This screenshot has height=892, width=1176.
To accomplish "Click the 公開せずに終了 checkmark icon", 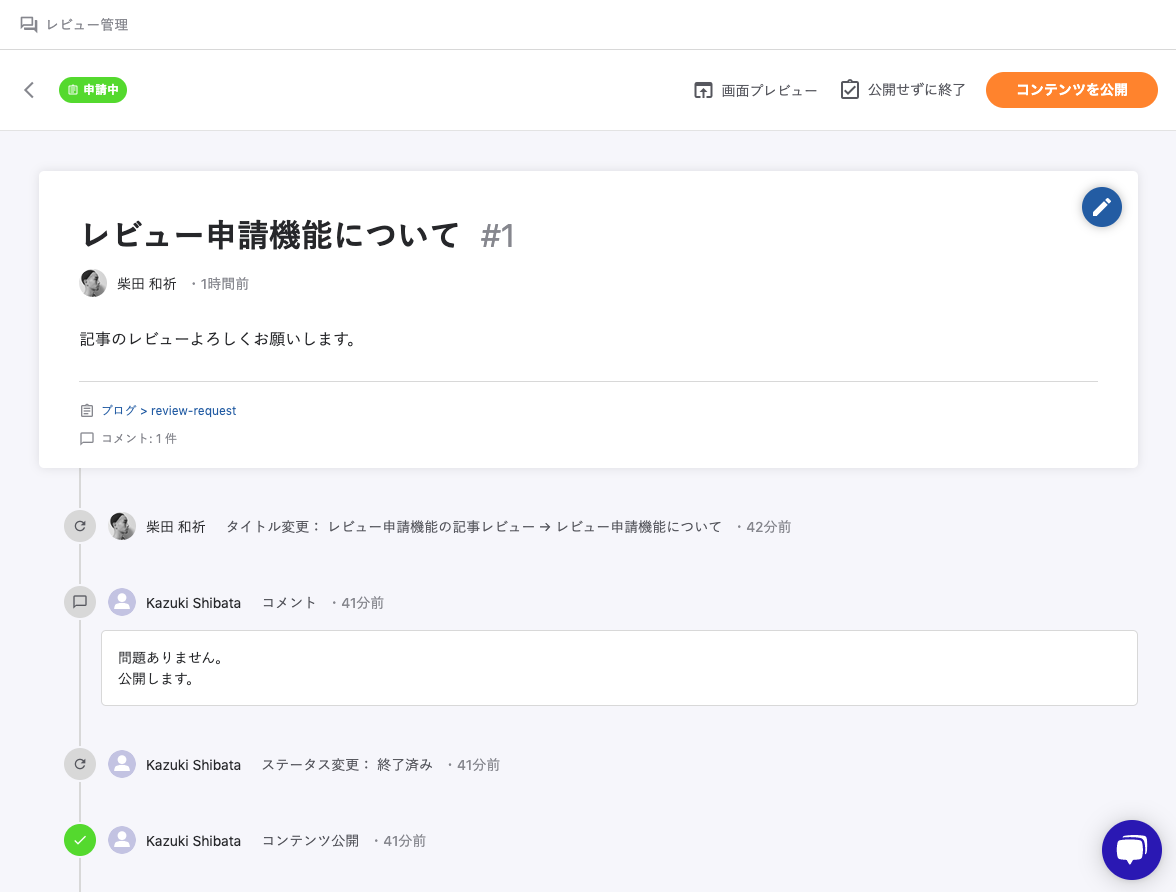I will 850,90.
